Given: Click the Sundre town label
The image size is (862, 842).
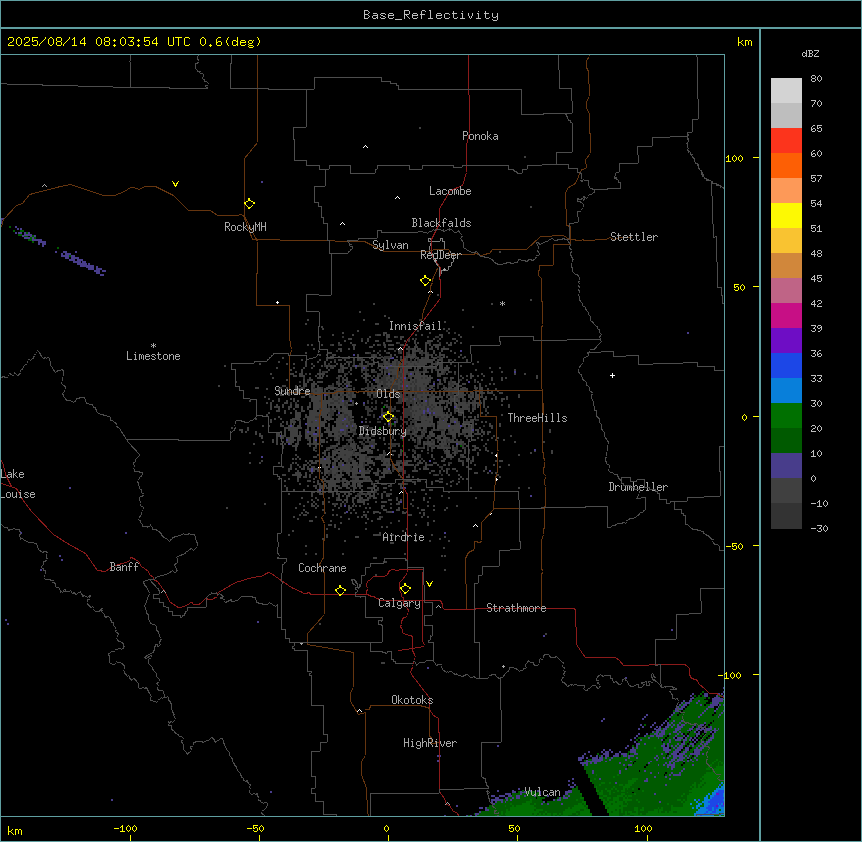Looking at the screenshot, I should (x=292, y=391).
